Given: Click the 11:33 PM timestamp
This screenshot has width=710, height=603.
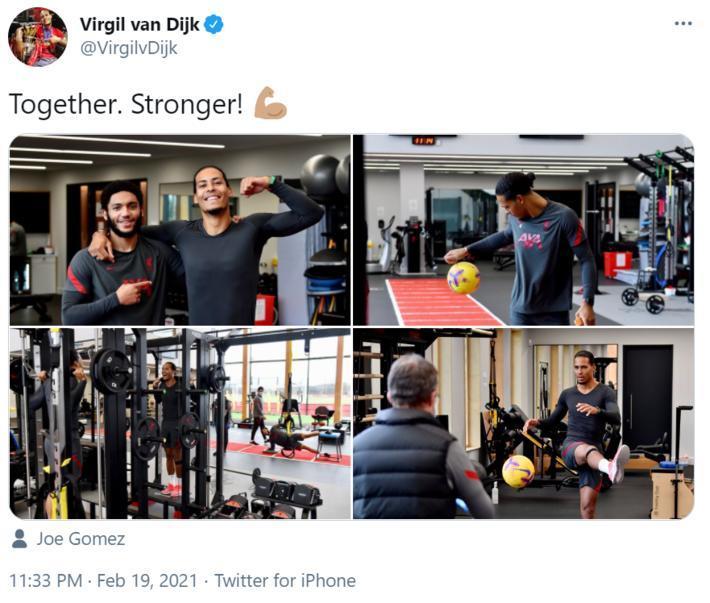Looking at the screenshot, I should 46,580.
